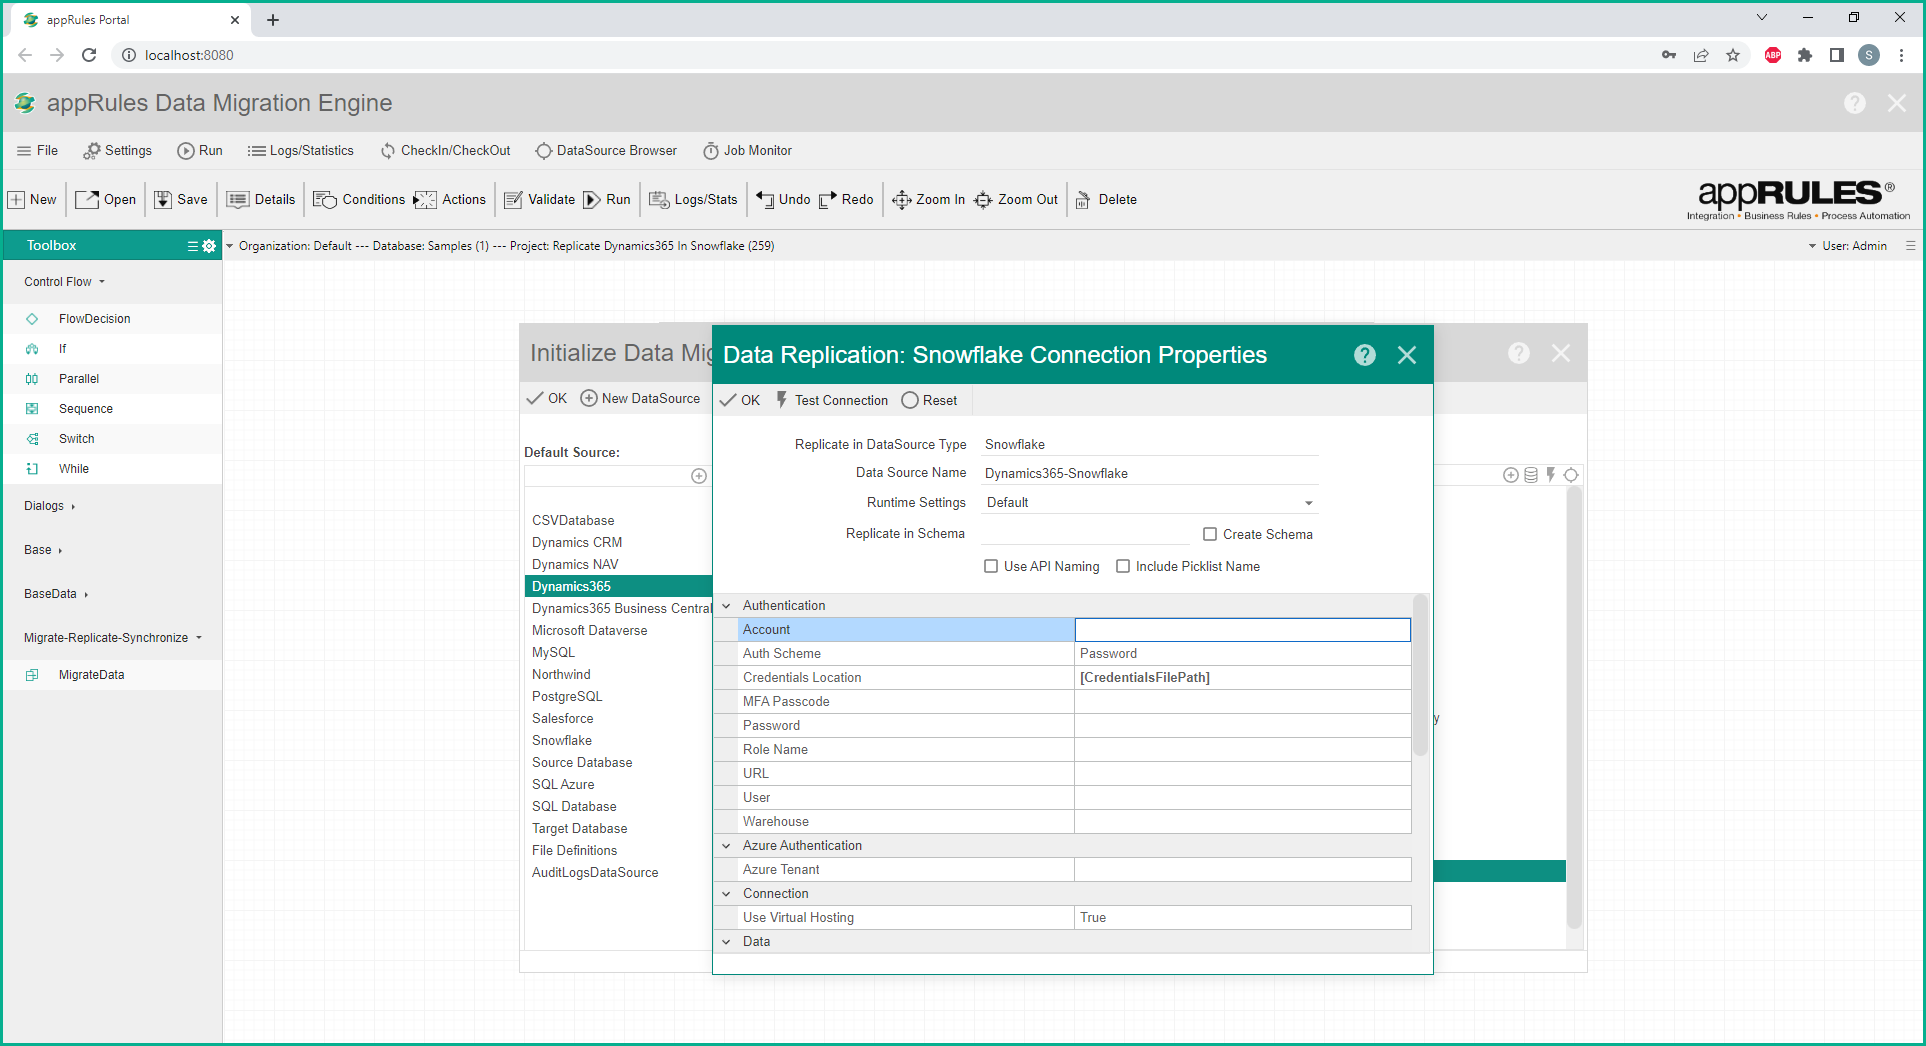Collapse the Control Flow toolbox group
Screen dimensions: 1926x1046
[65, 282]
